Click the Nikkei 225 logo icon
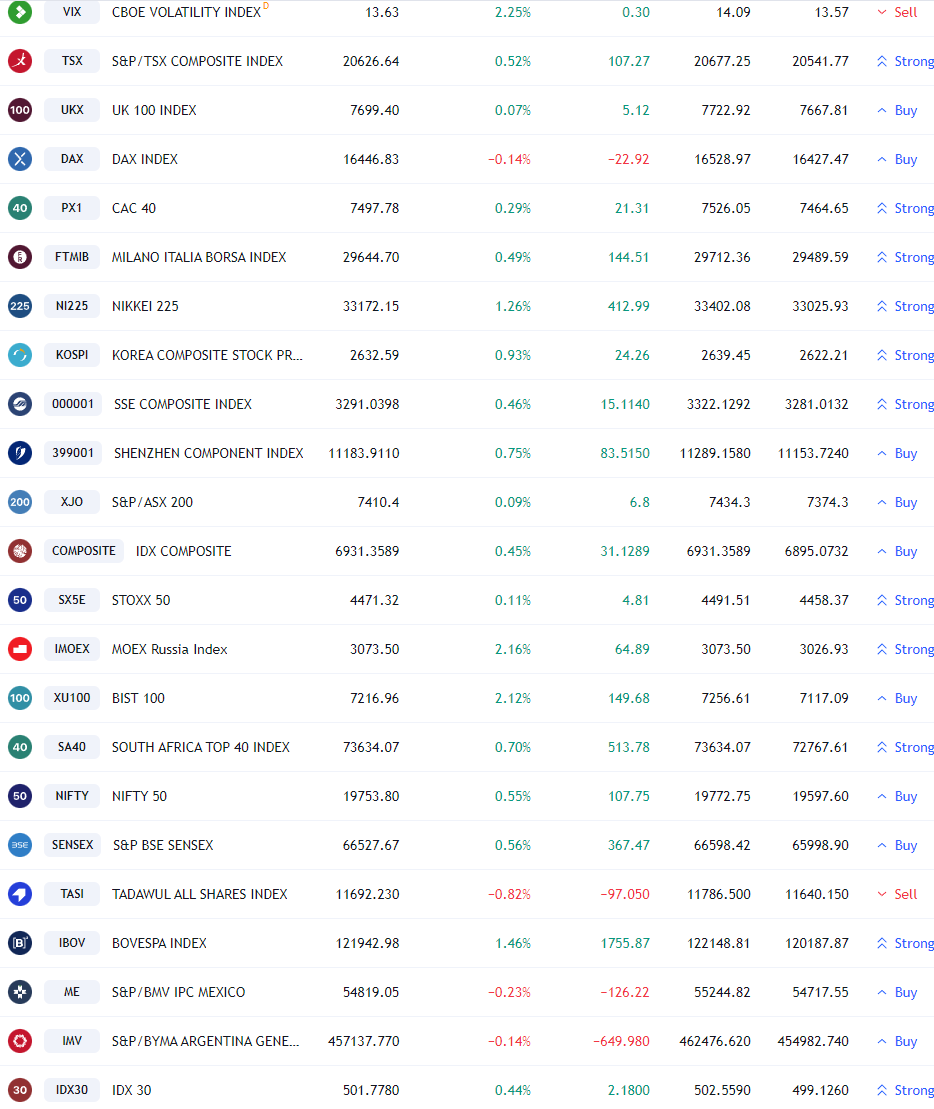 (x=20, y=306)
